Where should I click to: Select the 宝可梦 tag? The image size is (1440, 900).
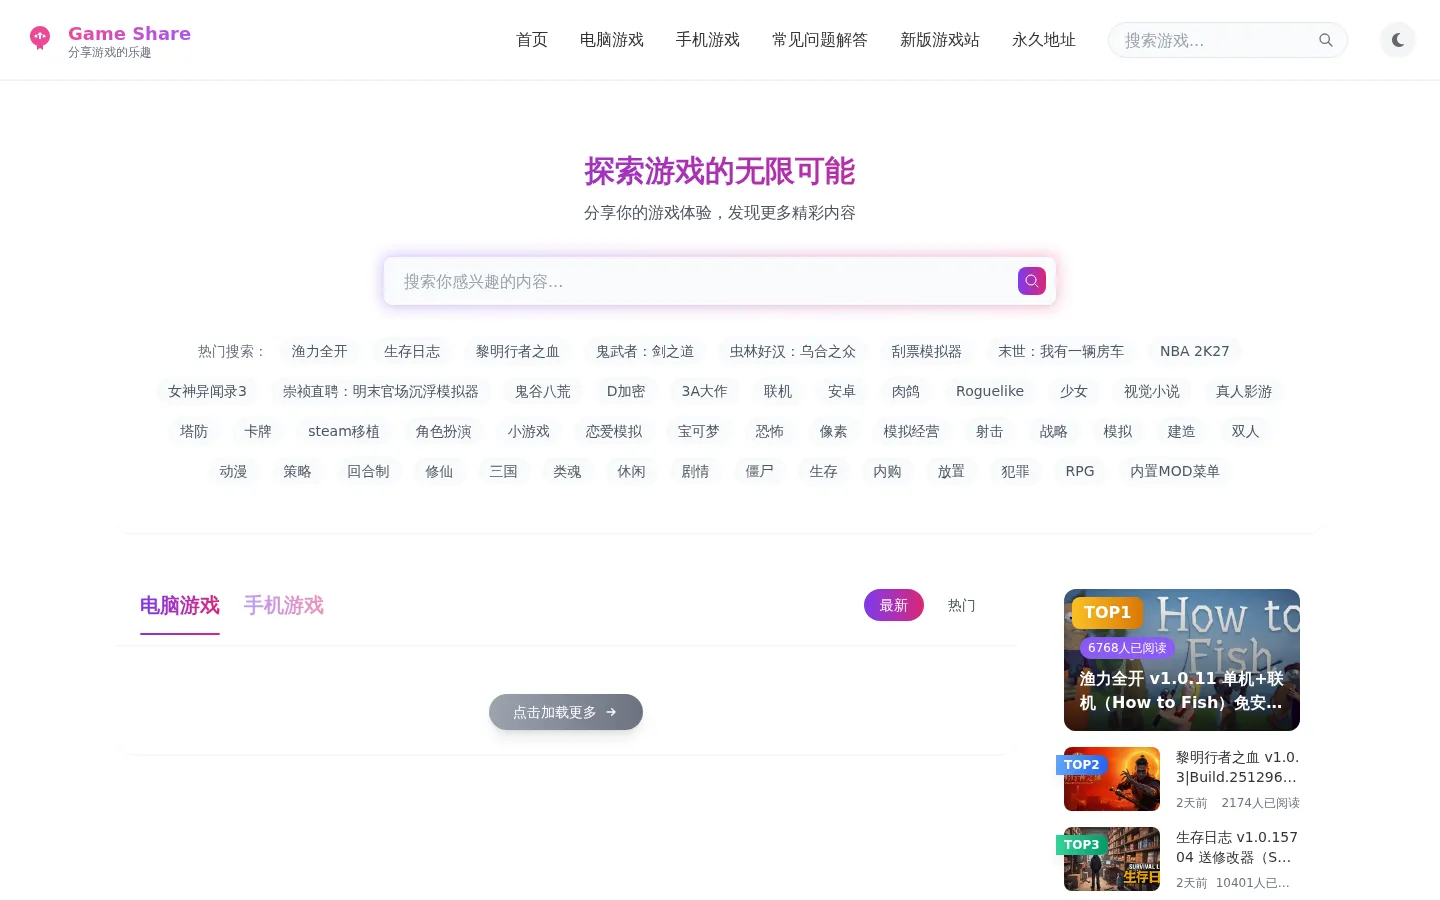coord(699,431)
